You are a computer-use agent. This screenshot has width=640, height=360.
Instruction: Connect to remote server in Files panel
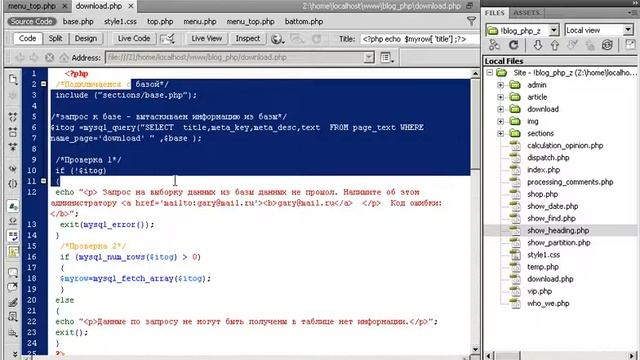[x=494, y=45]
